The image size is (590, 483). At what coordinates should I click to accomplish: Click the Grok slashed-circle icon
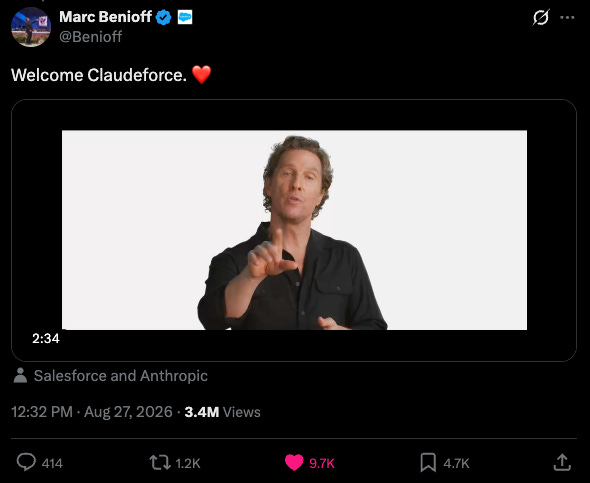541,17
